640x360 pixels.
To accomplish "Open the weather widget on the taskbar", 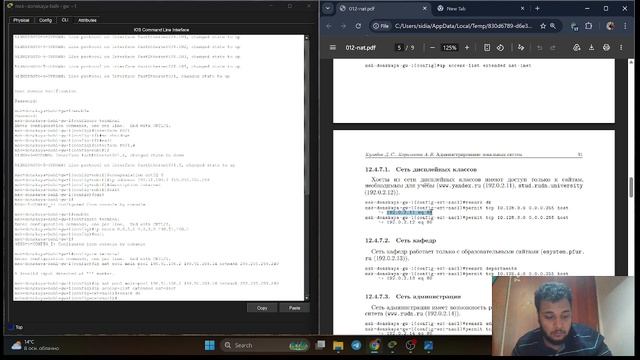I will click(x=35, y=345).
